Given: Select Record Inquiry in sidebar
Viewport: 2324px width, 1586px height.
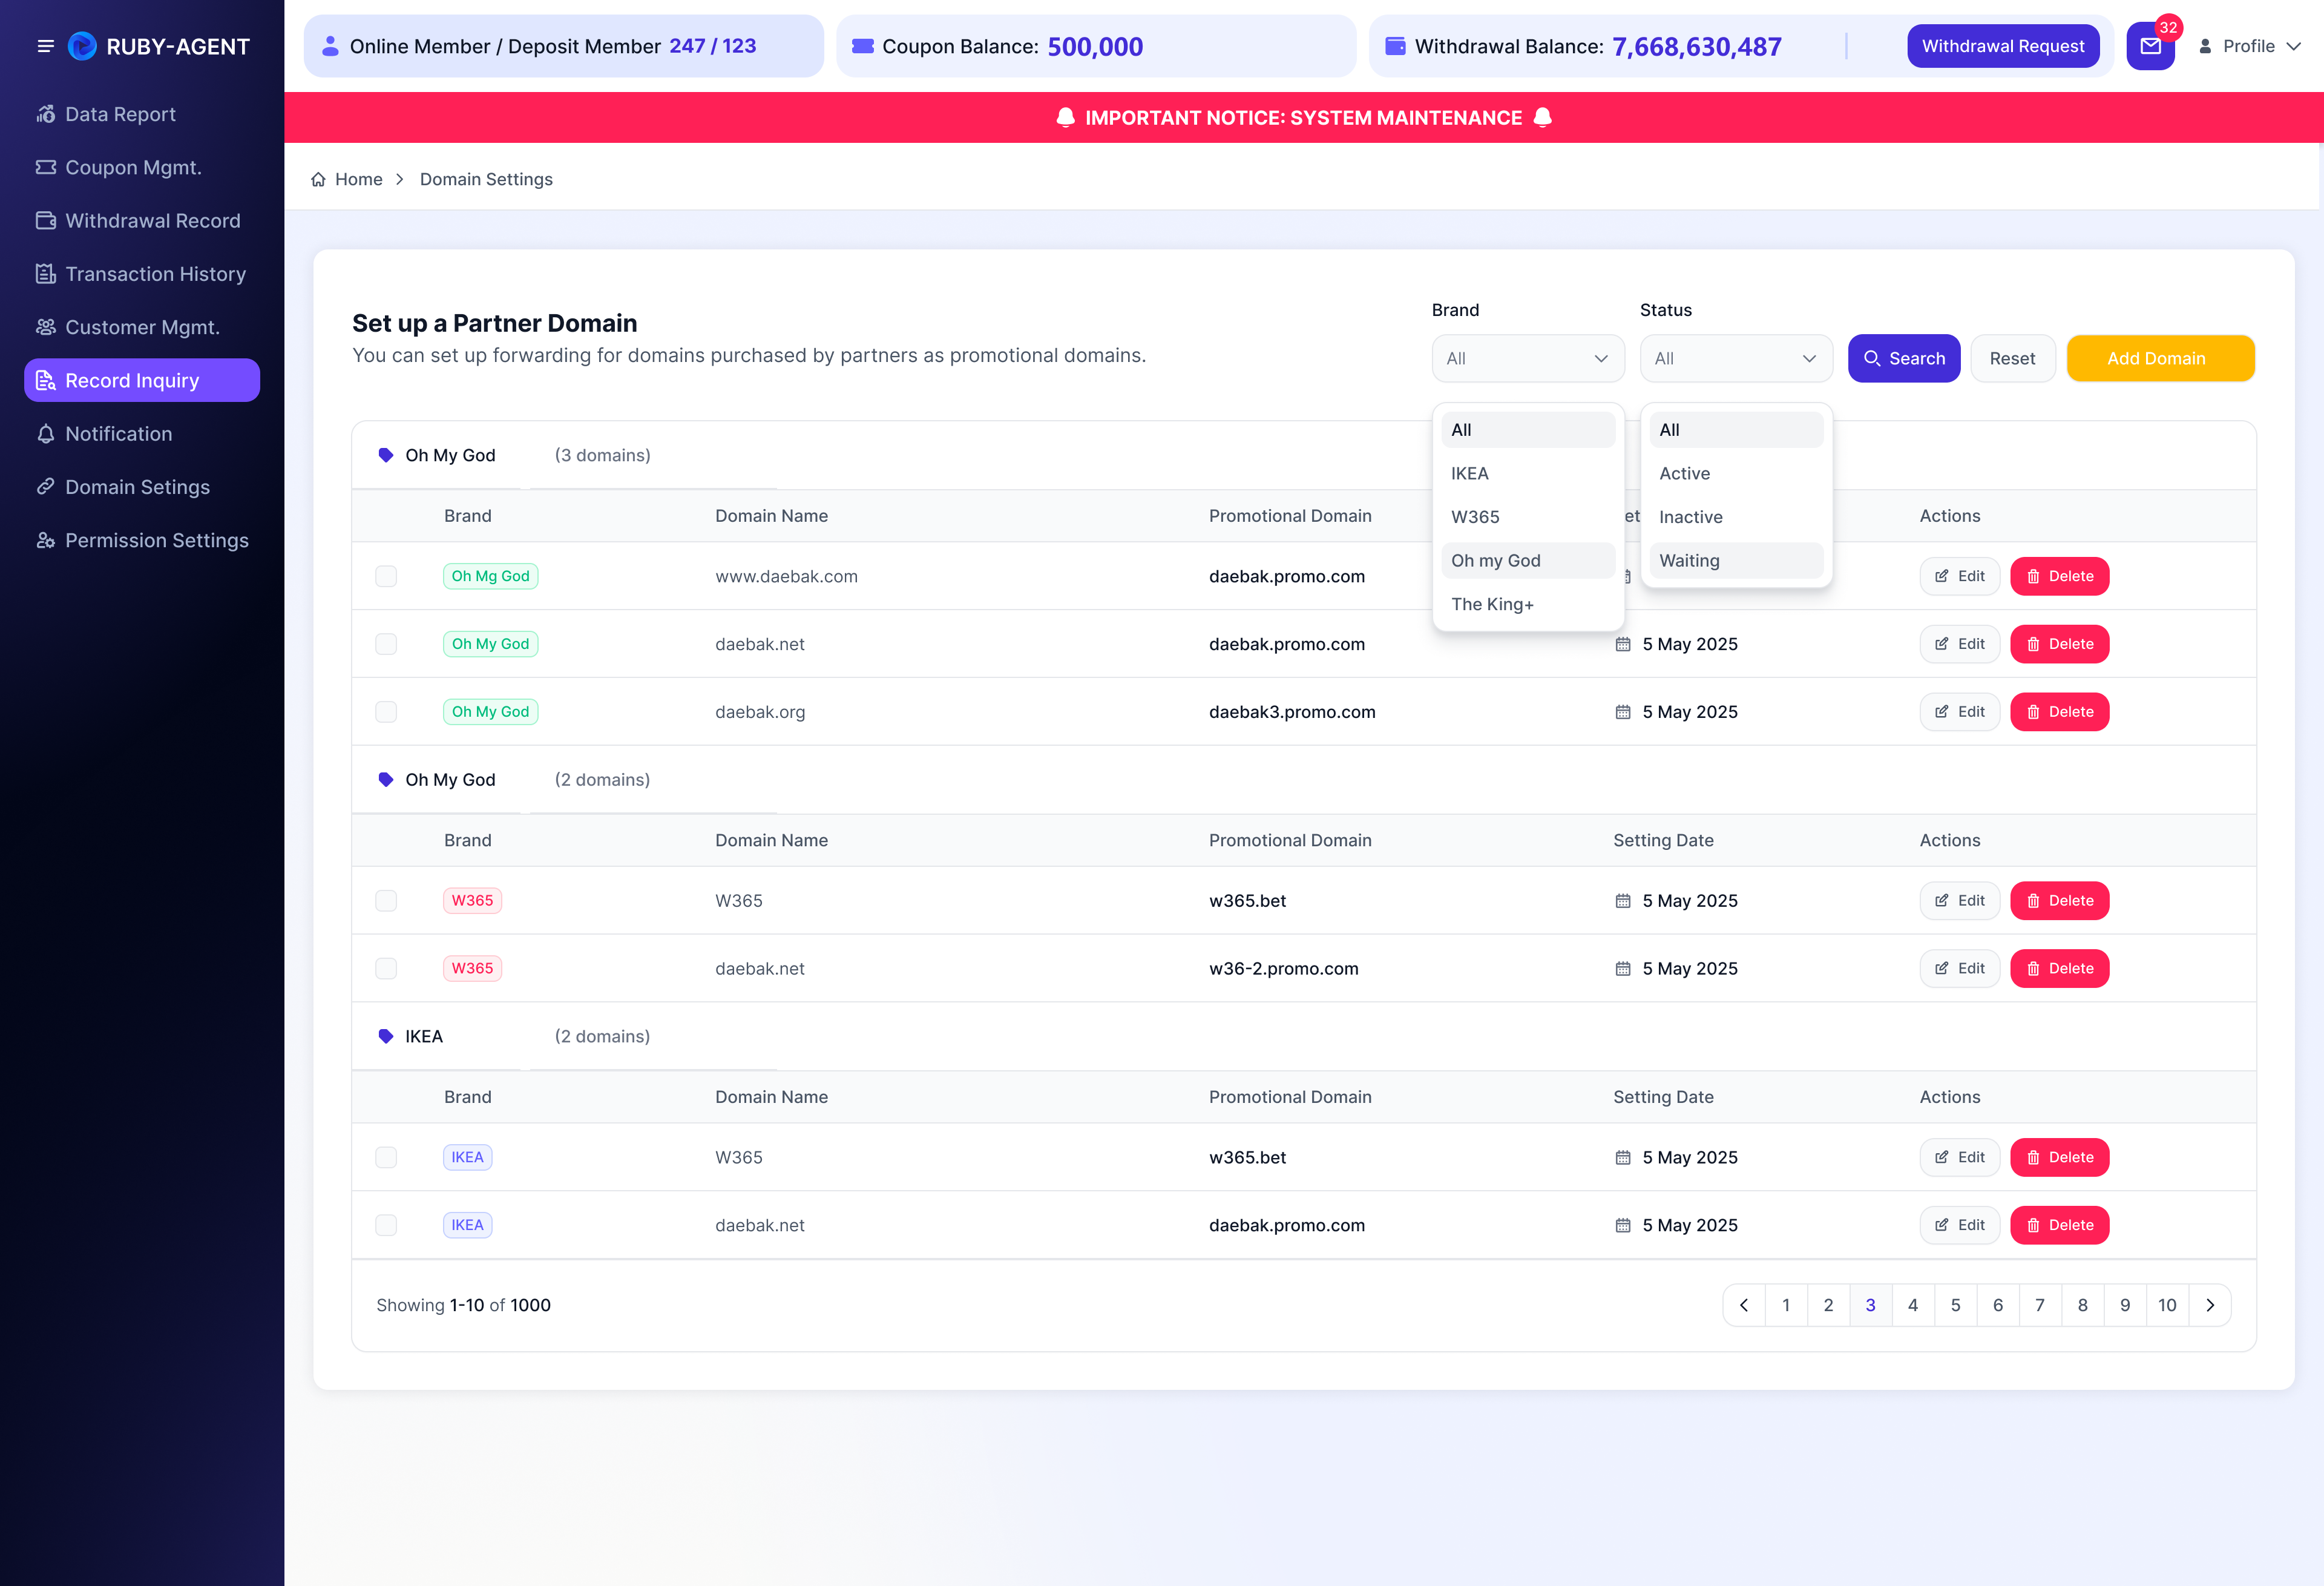Looking at the screenshot, I should 142,380.
